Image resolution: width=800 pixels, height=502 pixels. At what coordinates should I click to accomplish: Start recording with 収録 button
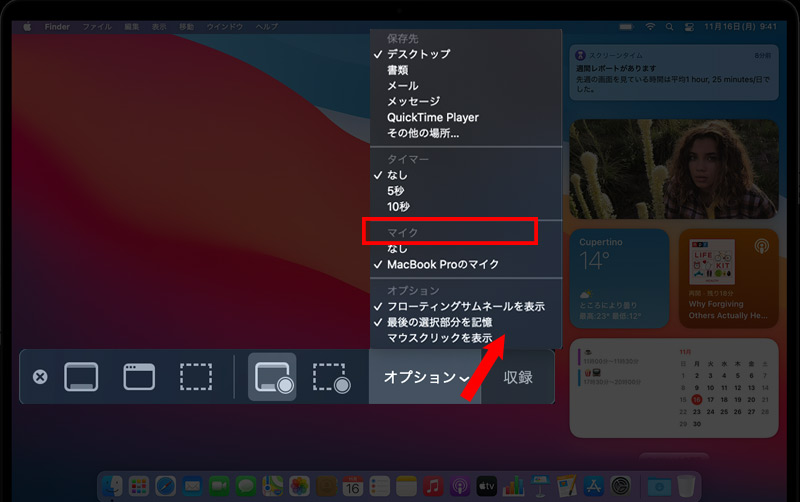coord(518,377)
